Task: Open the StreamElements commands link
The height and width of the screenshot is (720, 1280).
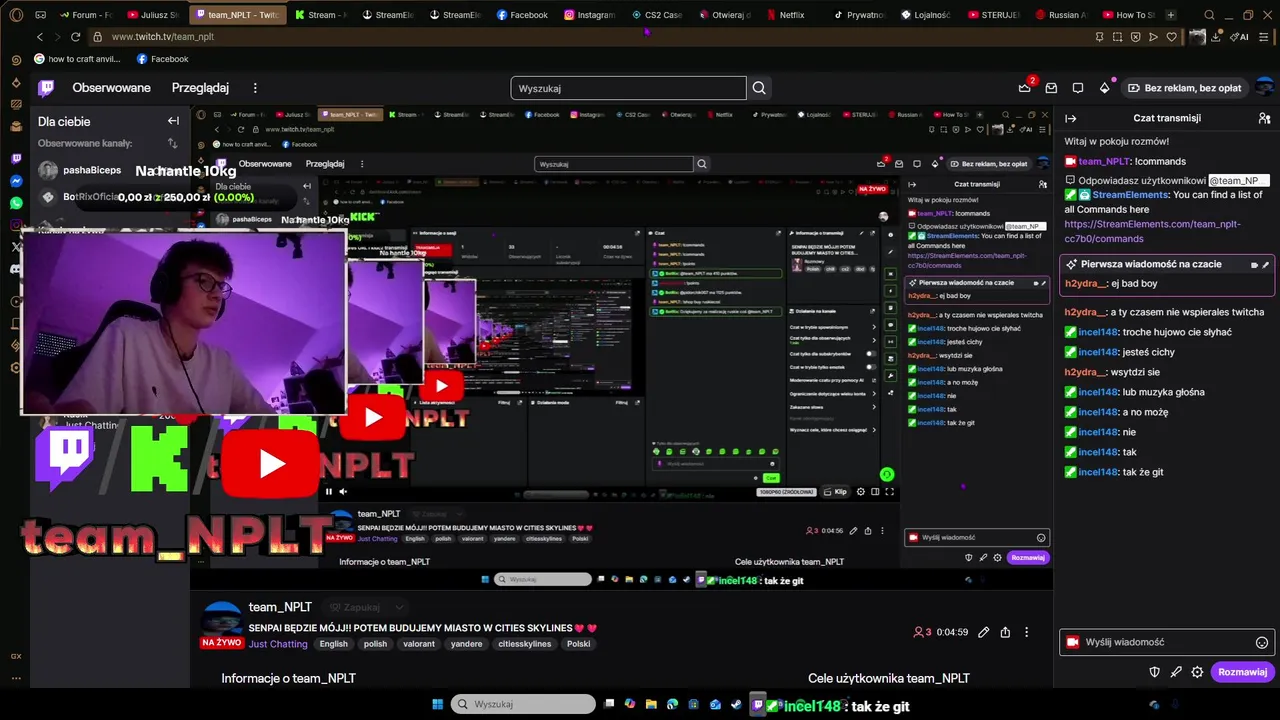Action: pyautogui.click(x=1152, y=231)
